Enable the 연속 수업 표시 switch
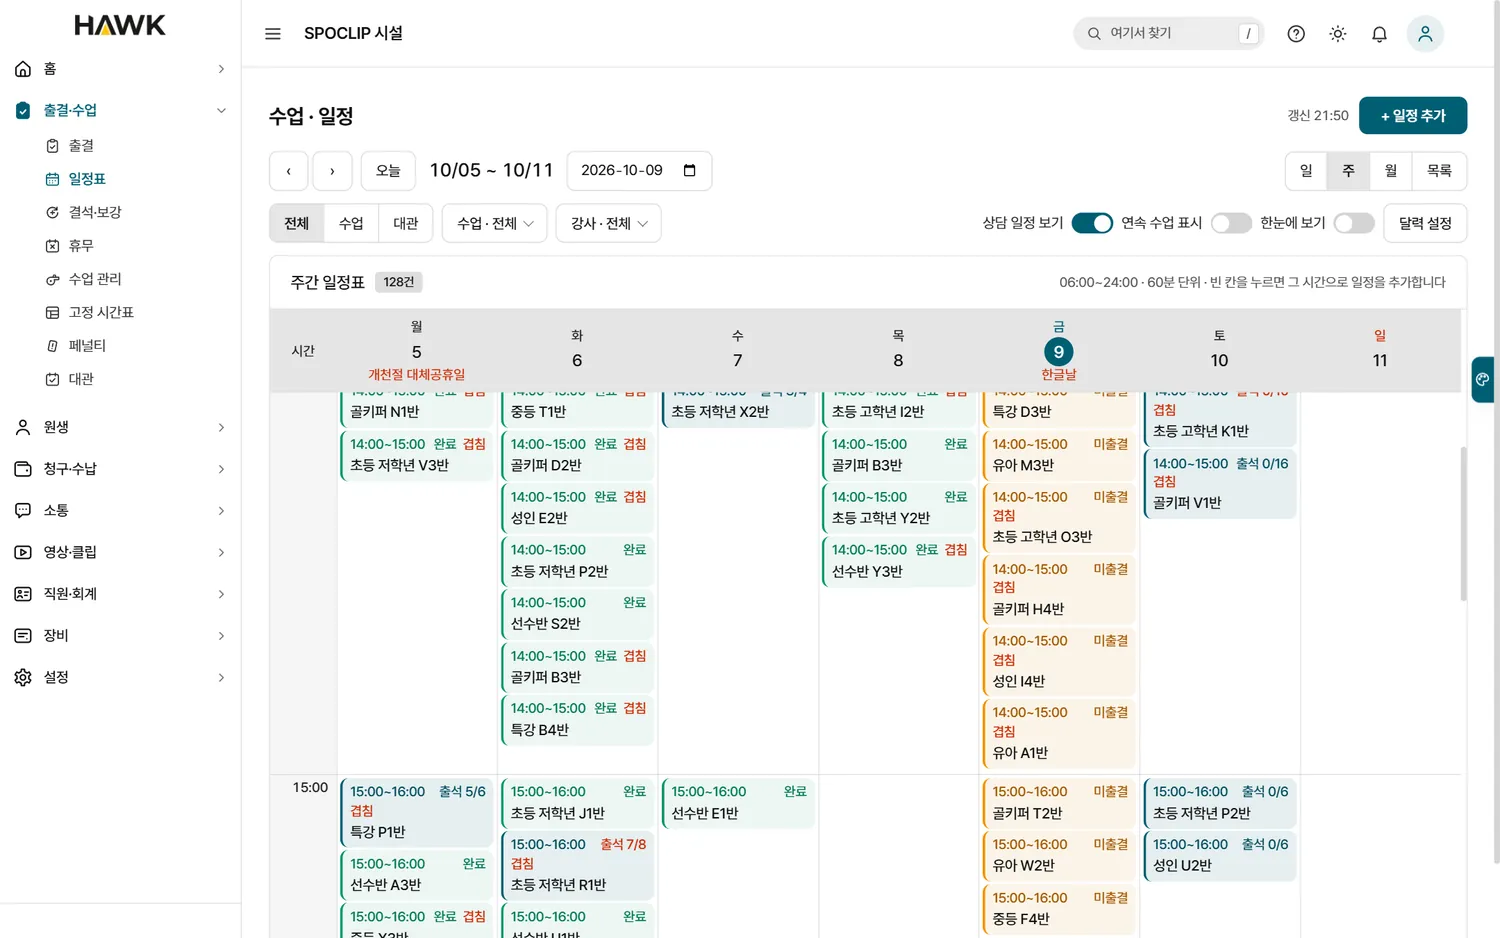 pos(1231,223)
